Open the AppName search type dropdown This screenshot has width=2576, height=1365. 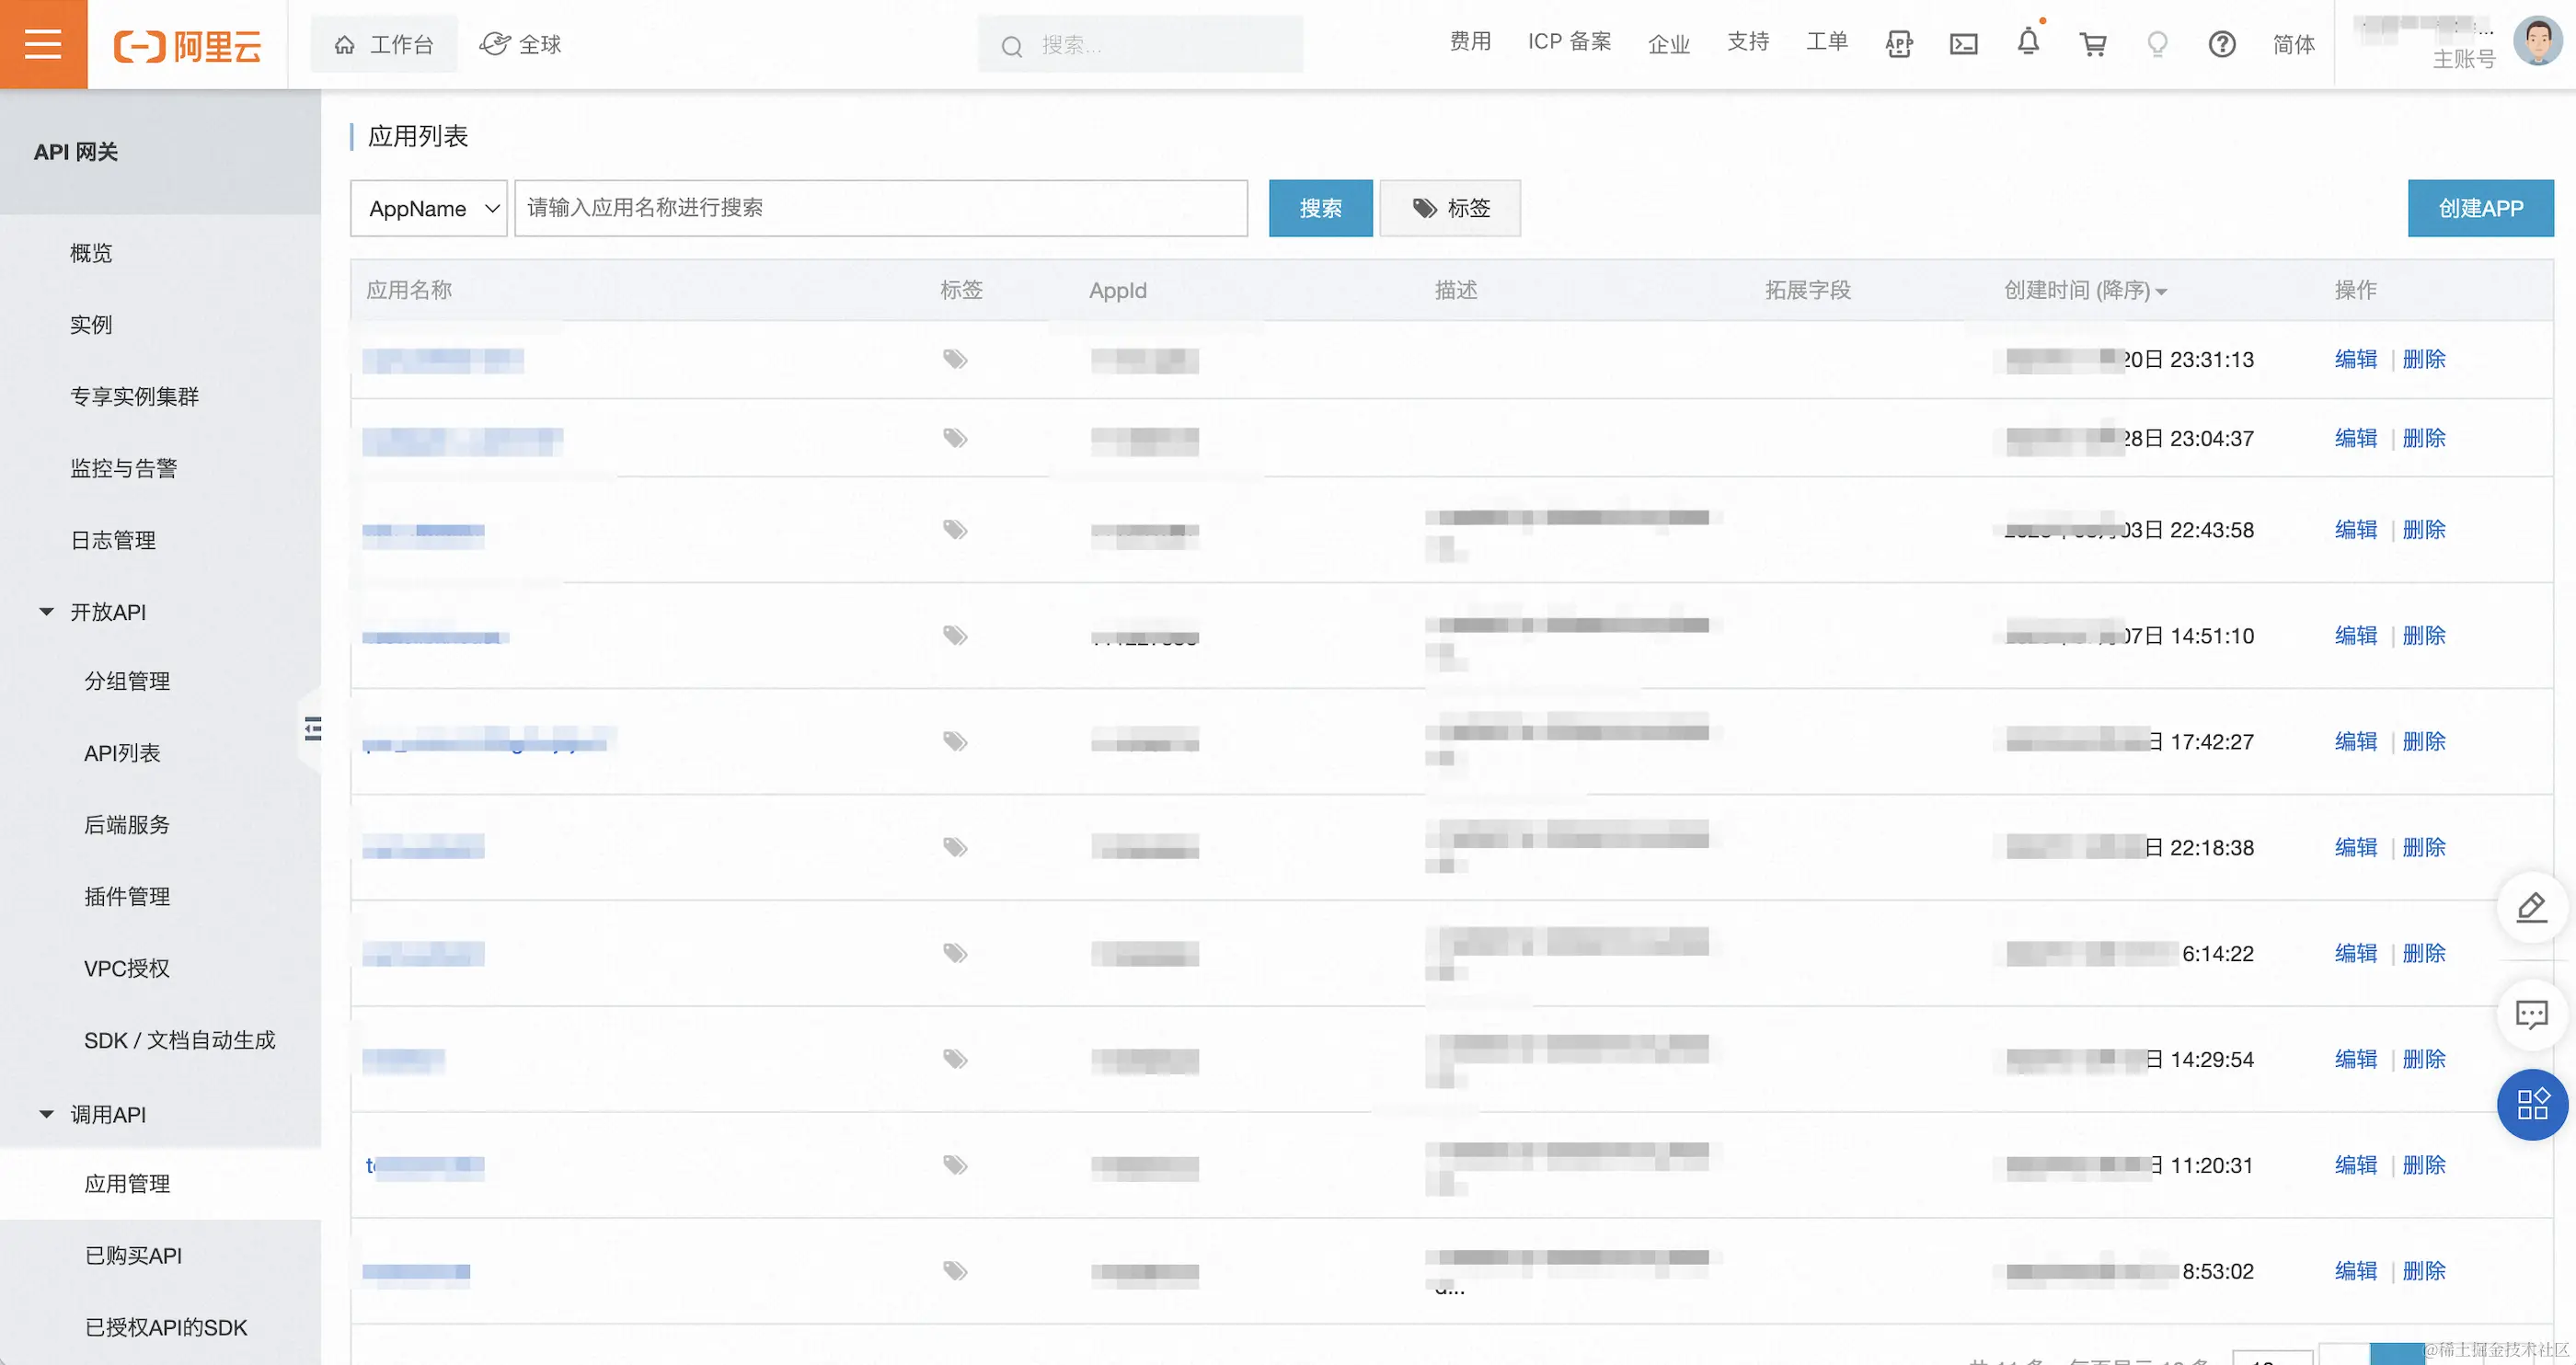tap(429, 208)
